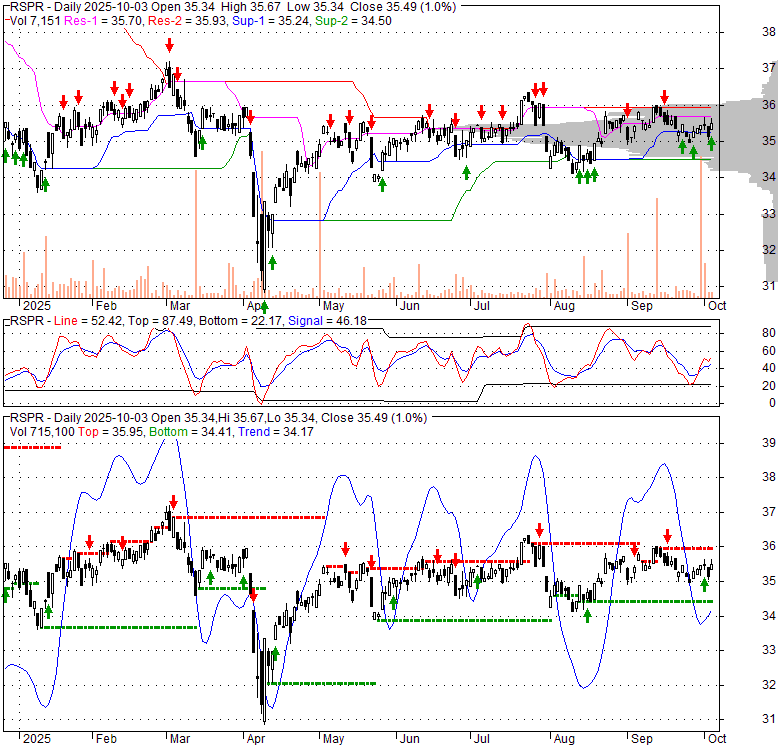
Task: Click the 'Top = 35.95' bottom chart legend
Action: point(111,432)
